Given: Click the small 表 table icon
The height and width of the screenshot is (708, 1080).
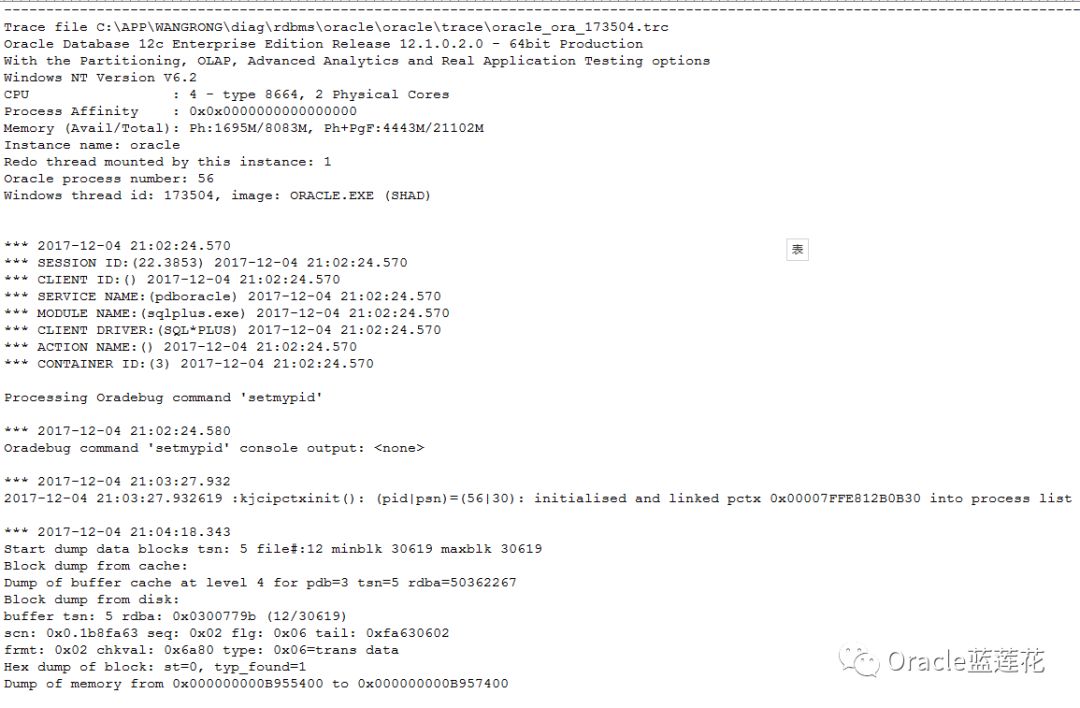Looking at the screenshot, I should pyautogui.click(x=797, y=249).
